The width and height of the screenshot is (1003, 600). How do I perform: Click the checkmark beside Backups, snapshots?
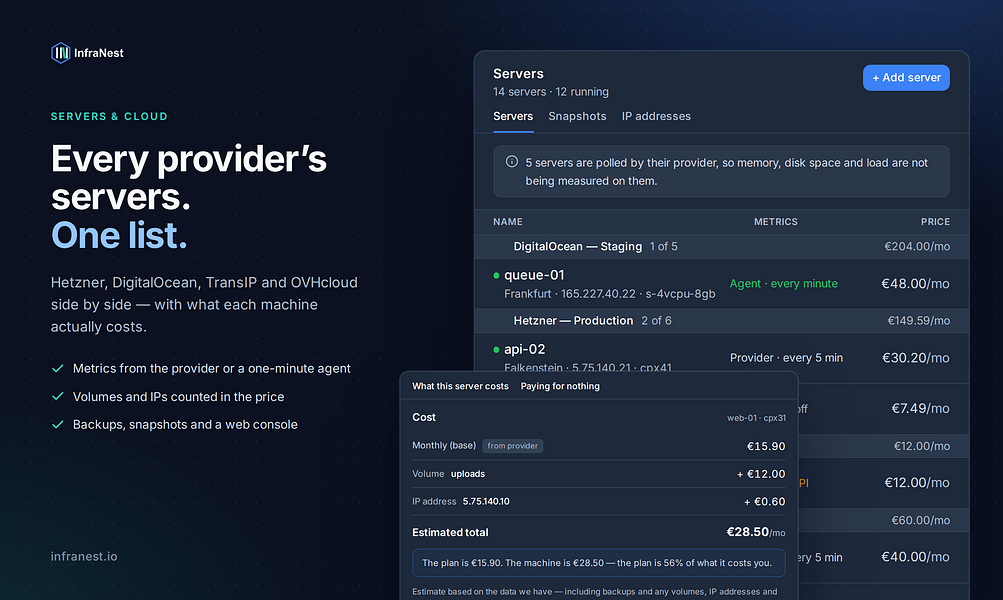click(x=58, y=425)
